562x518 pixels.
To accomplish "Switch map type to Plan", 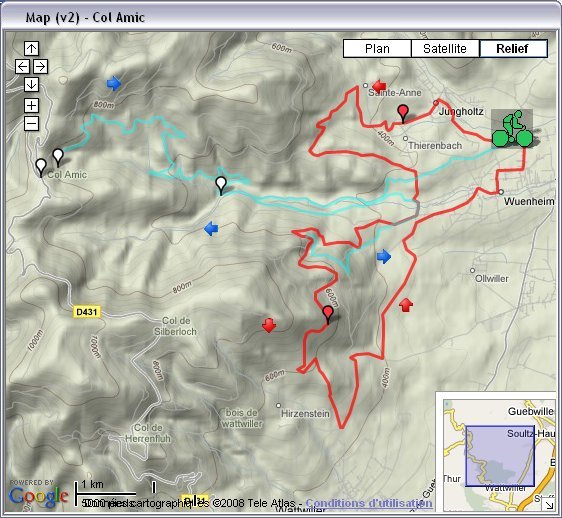I will [x=377, y=48].
